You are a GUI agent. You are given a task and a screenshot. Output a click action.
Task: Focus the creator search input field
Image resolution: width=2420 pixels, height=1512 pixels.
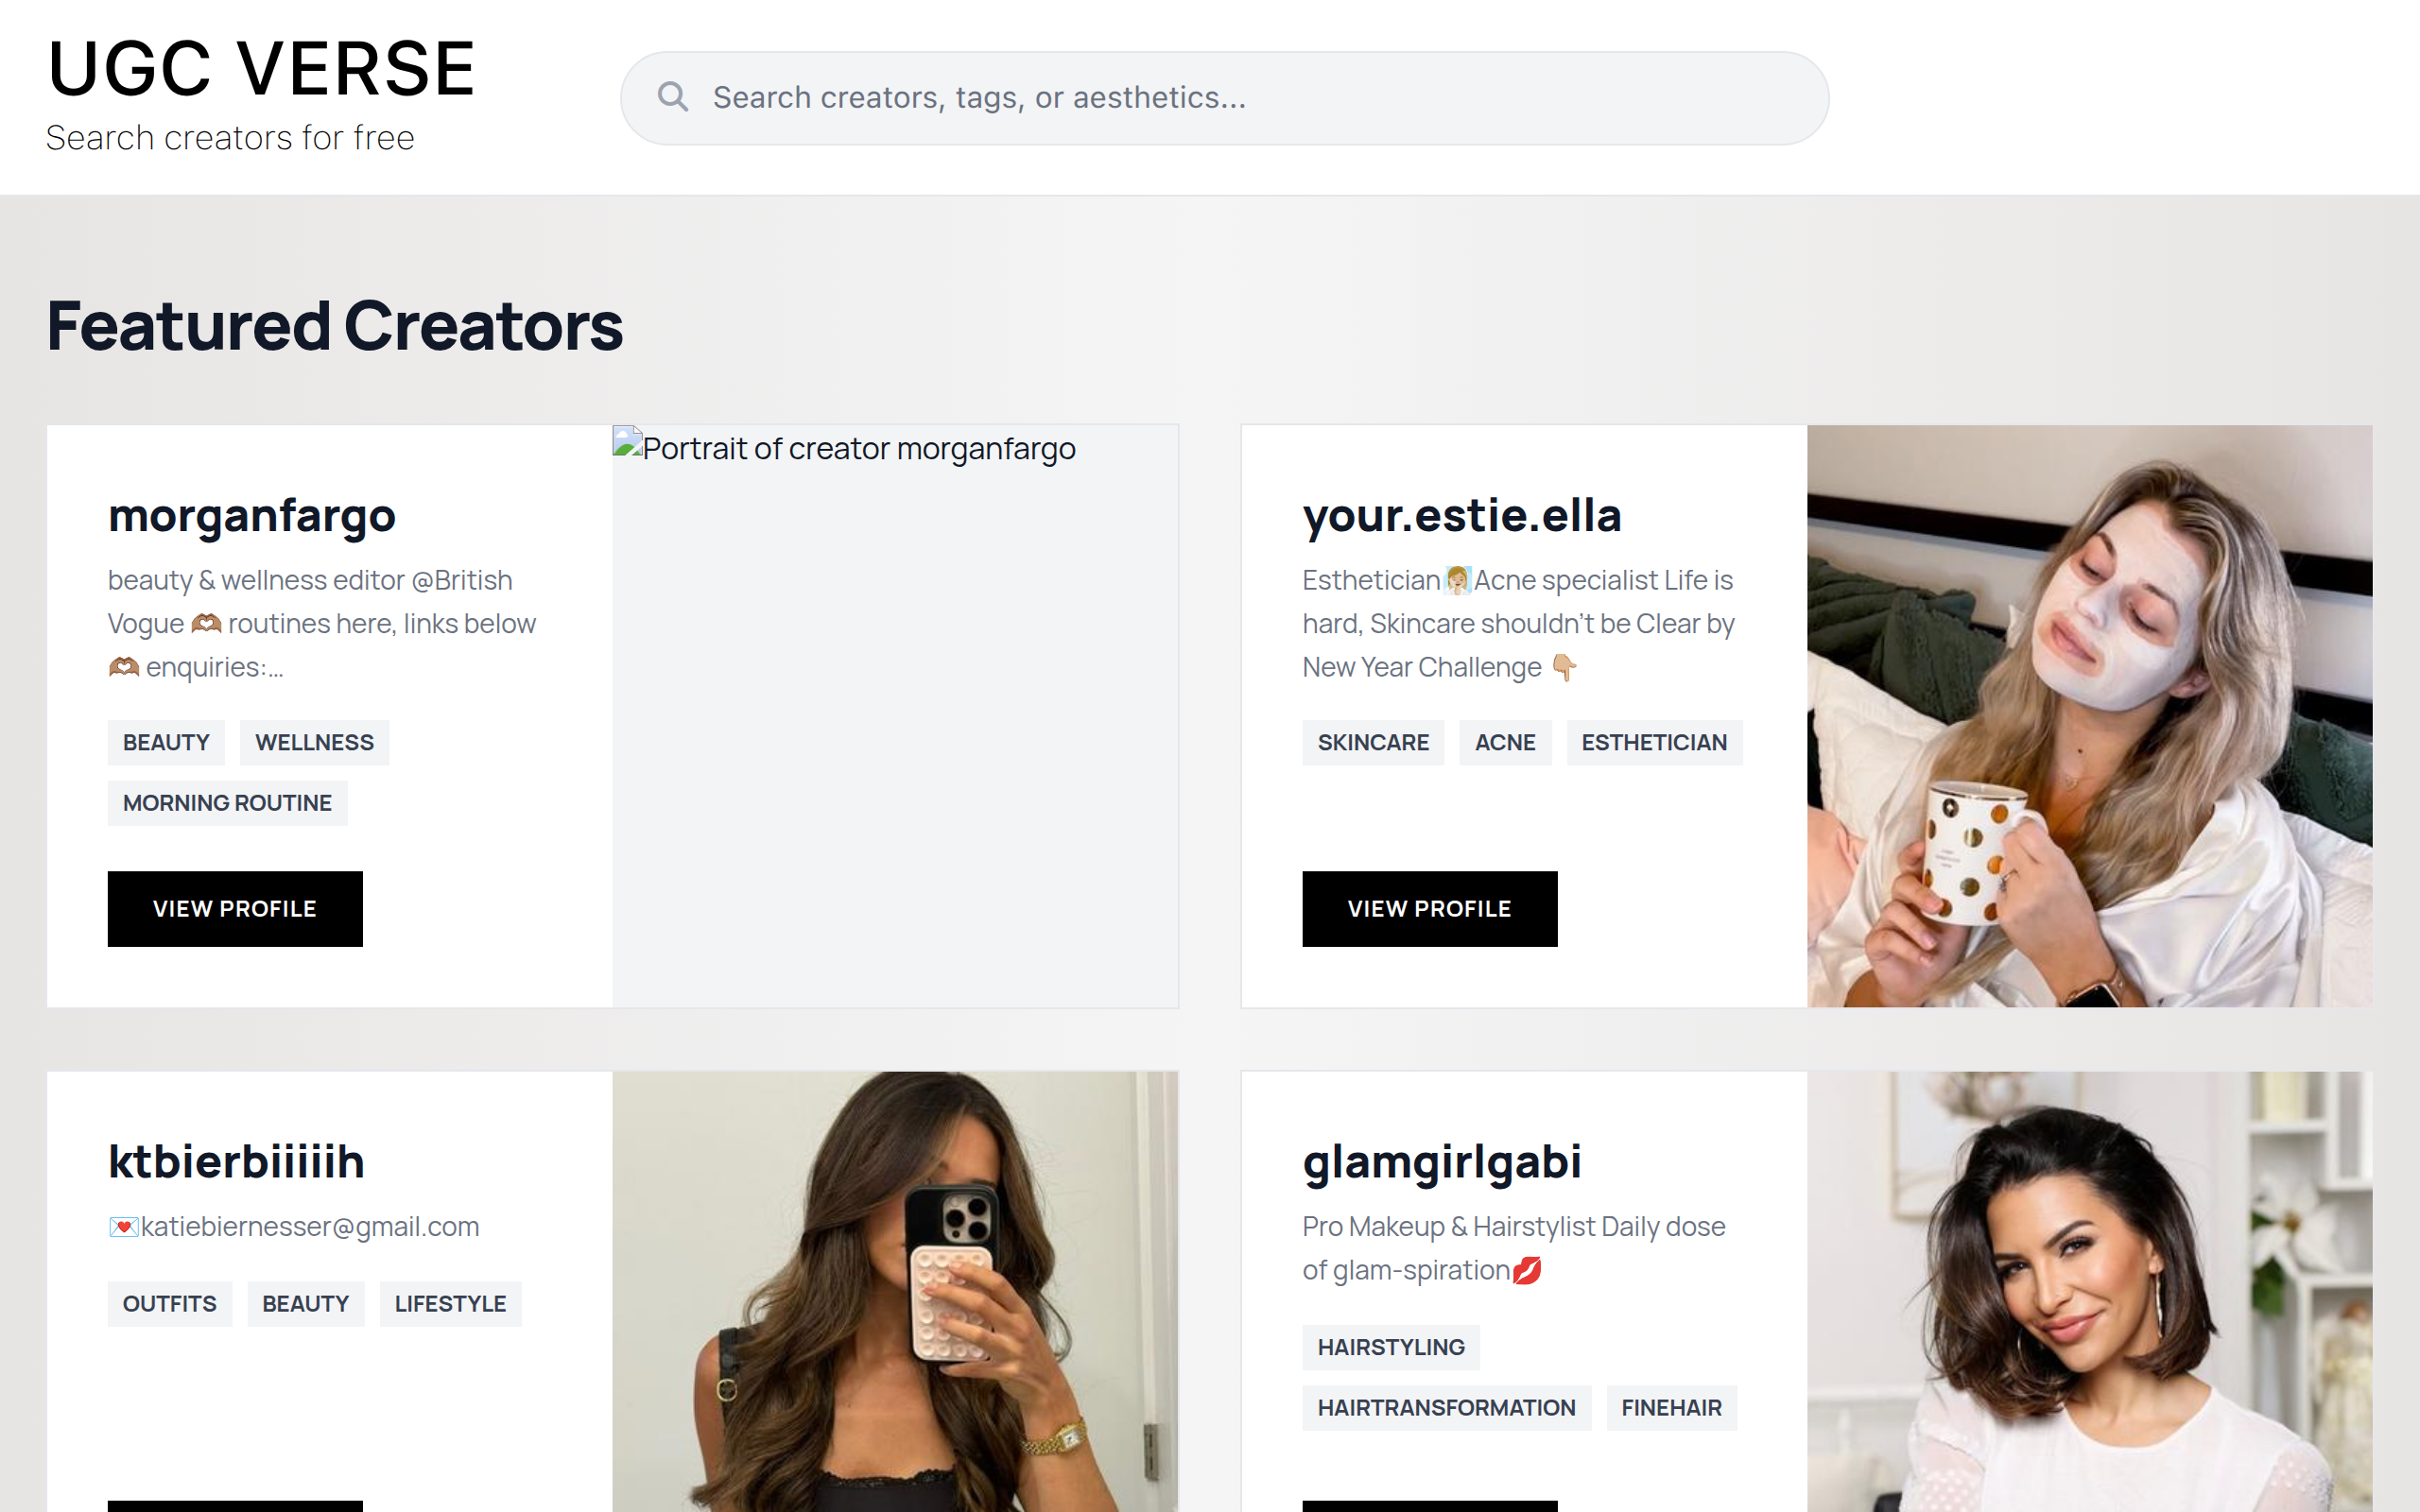1224,98
